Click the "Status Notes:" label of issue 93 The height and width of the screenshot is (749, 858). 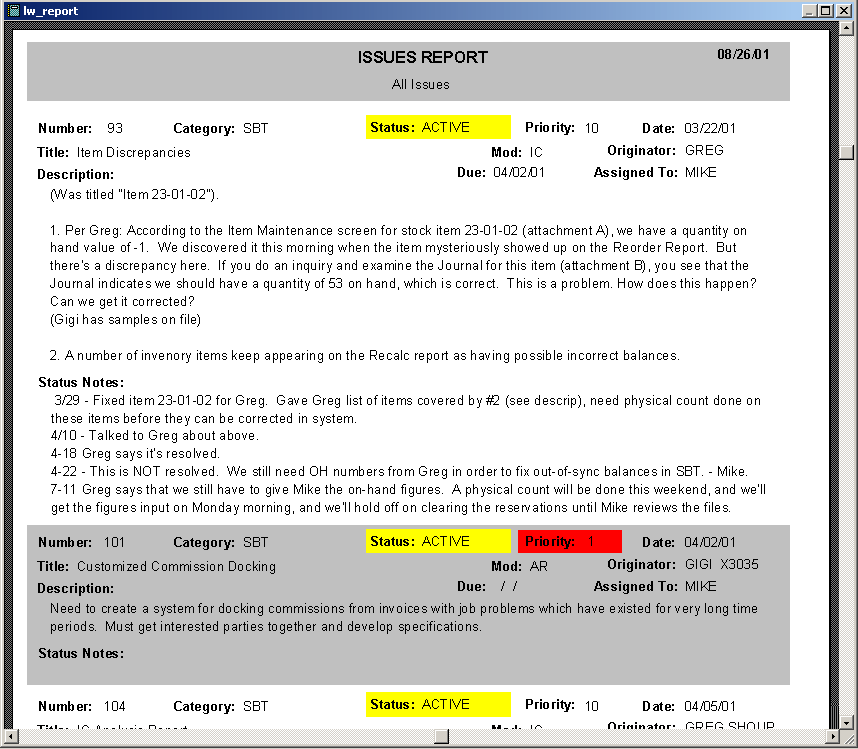click(81, 382)
